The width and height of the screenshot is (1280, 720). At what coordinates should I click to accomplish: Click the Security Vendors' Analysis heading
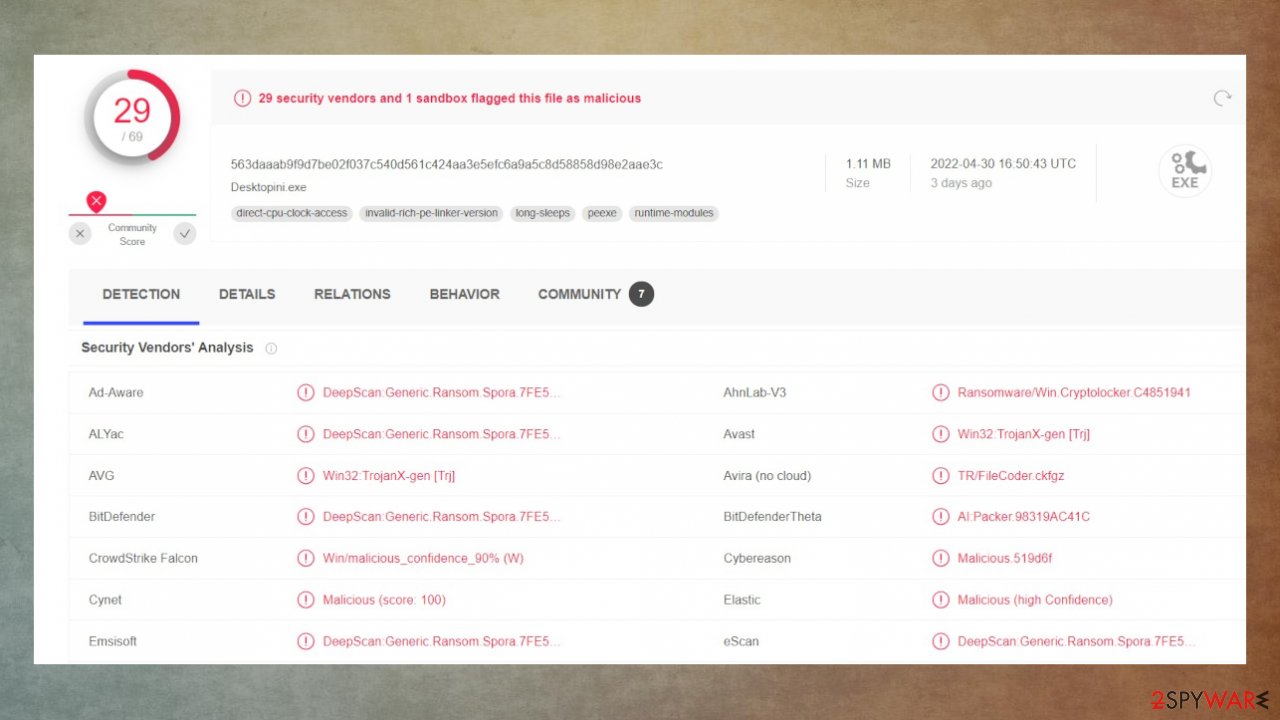point(167,348)
